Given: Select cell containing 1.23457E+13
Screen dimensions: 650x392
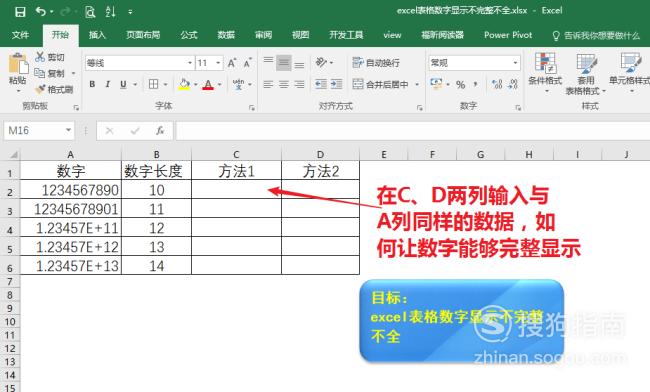Looking at the screenshot, I should [x=71, y=266].
